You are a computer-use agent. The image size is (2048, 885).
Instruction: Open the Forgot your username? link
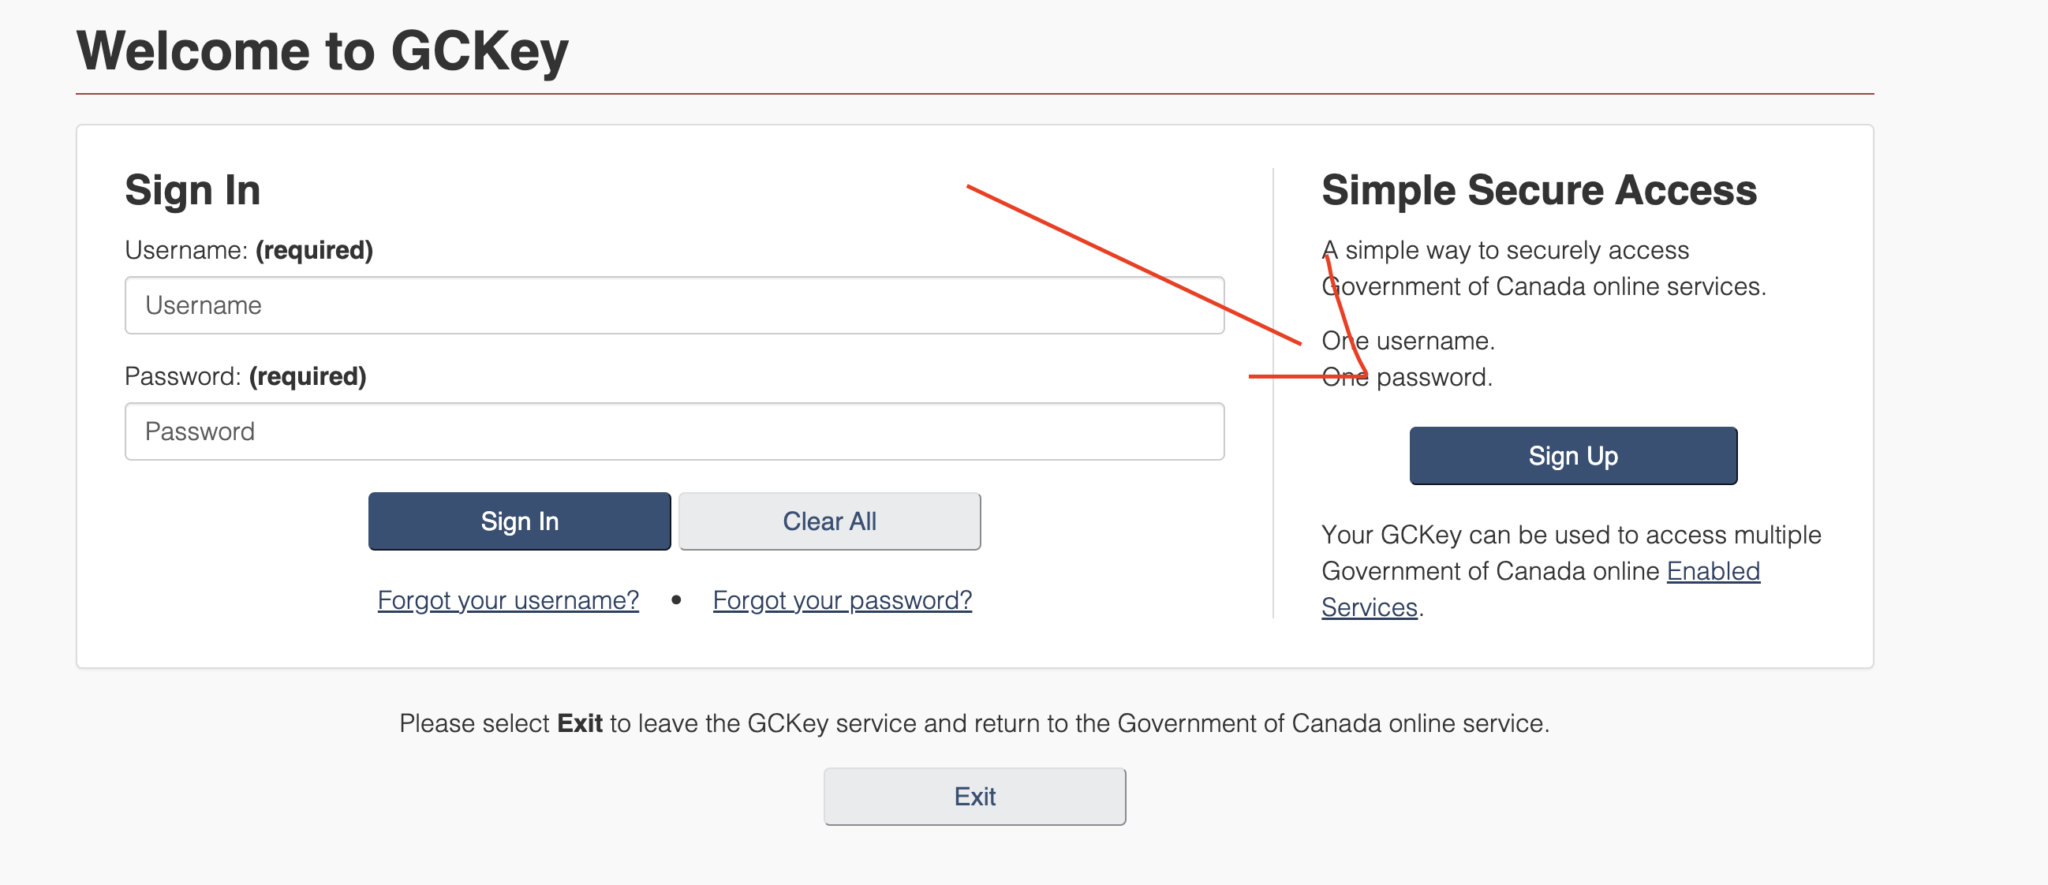508,600
